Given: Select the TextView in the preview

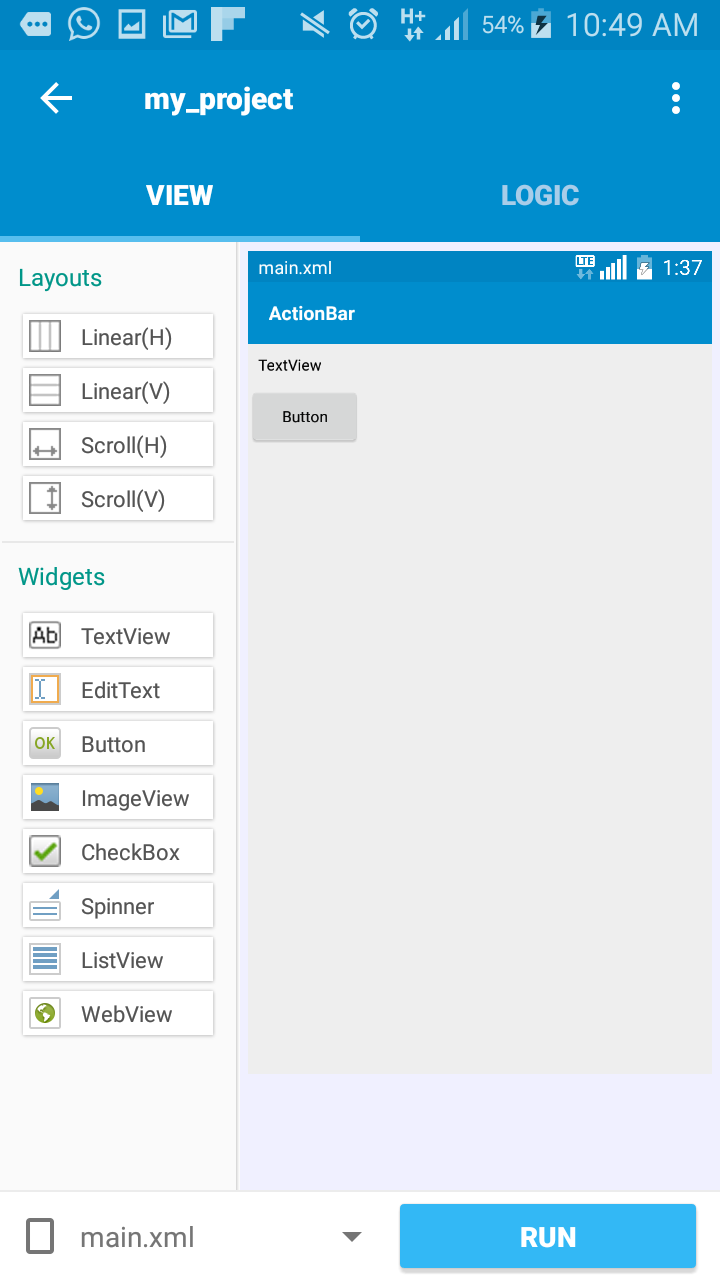Looking at the screenshot, I should point(290,365).
